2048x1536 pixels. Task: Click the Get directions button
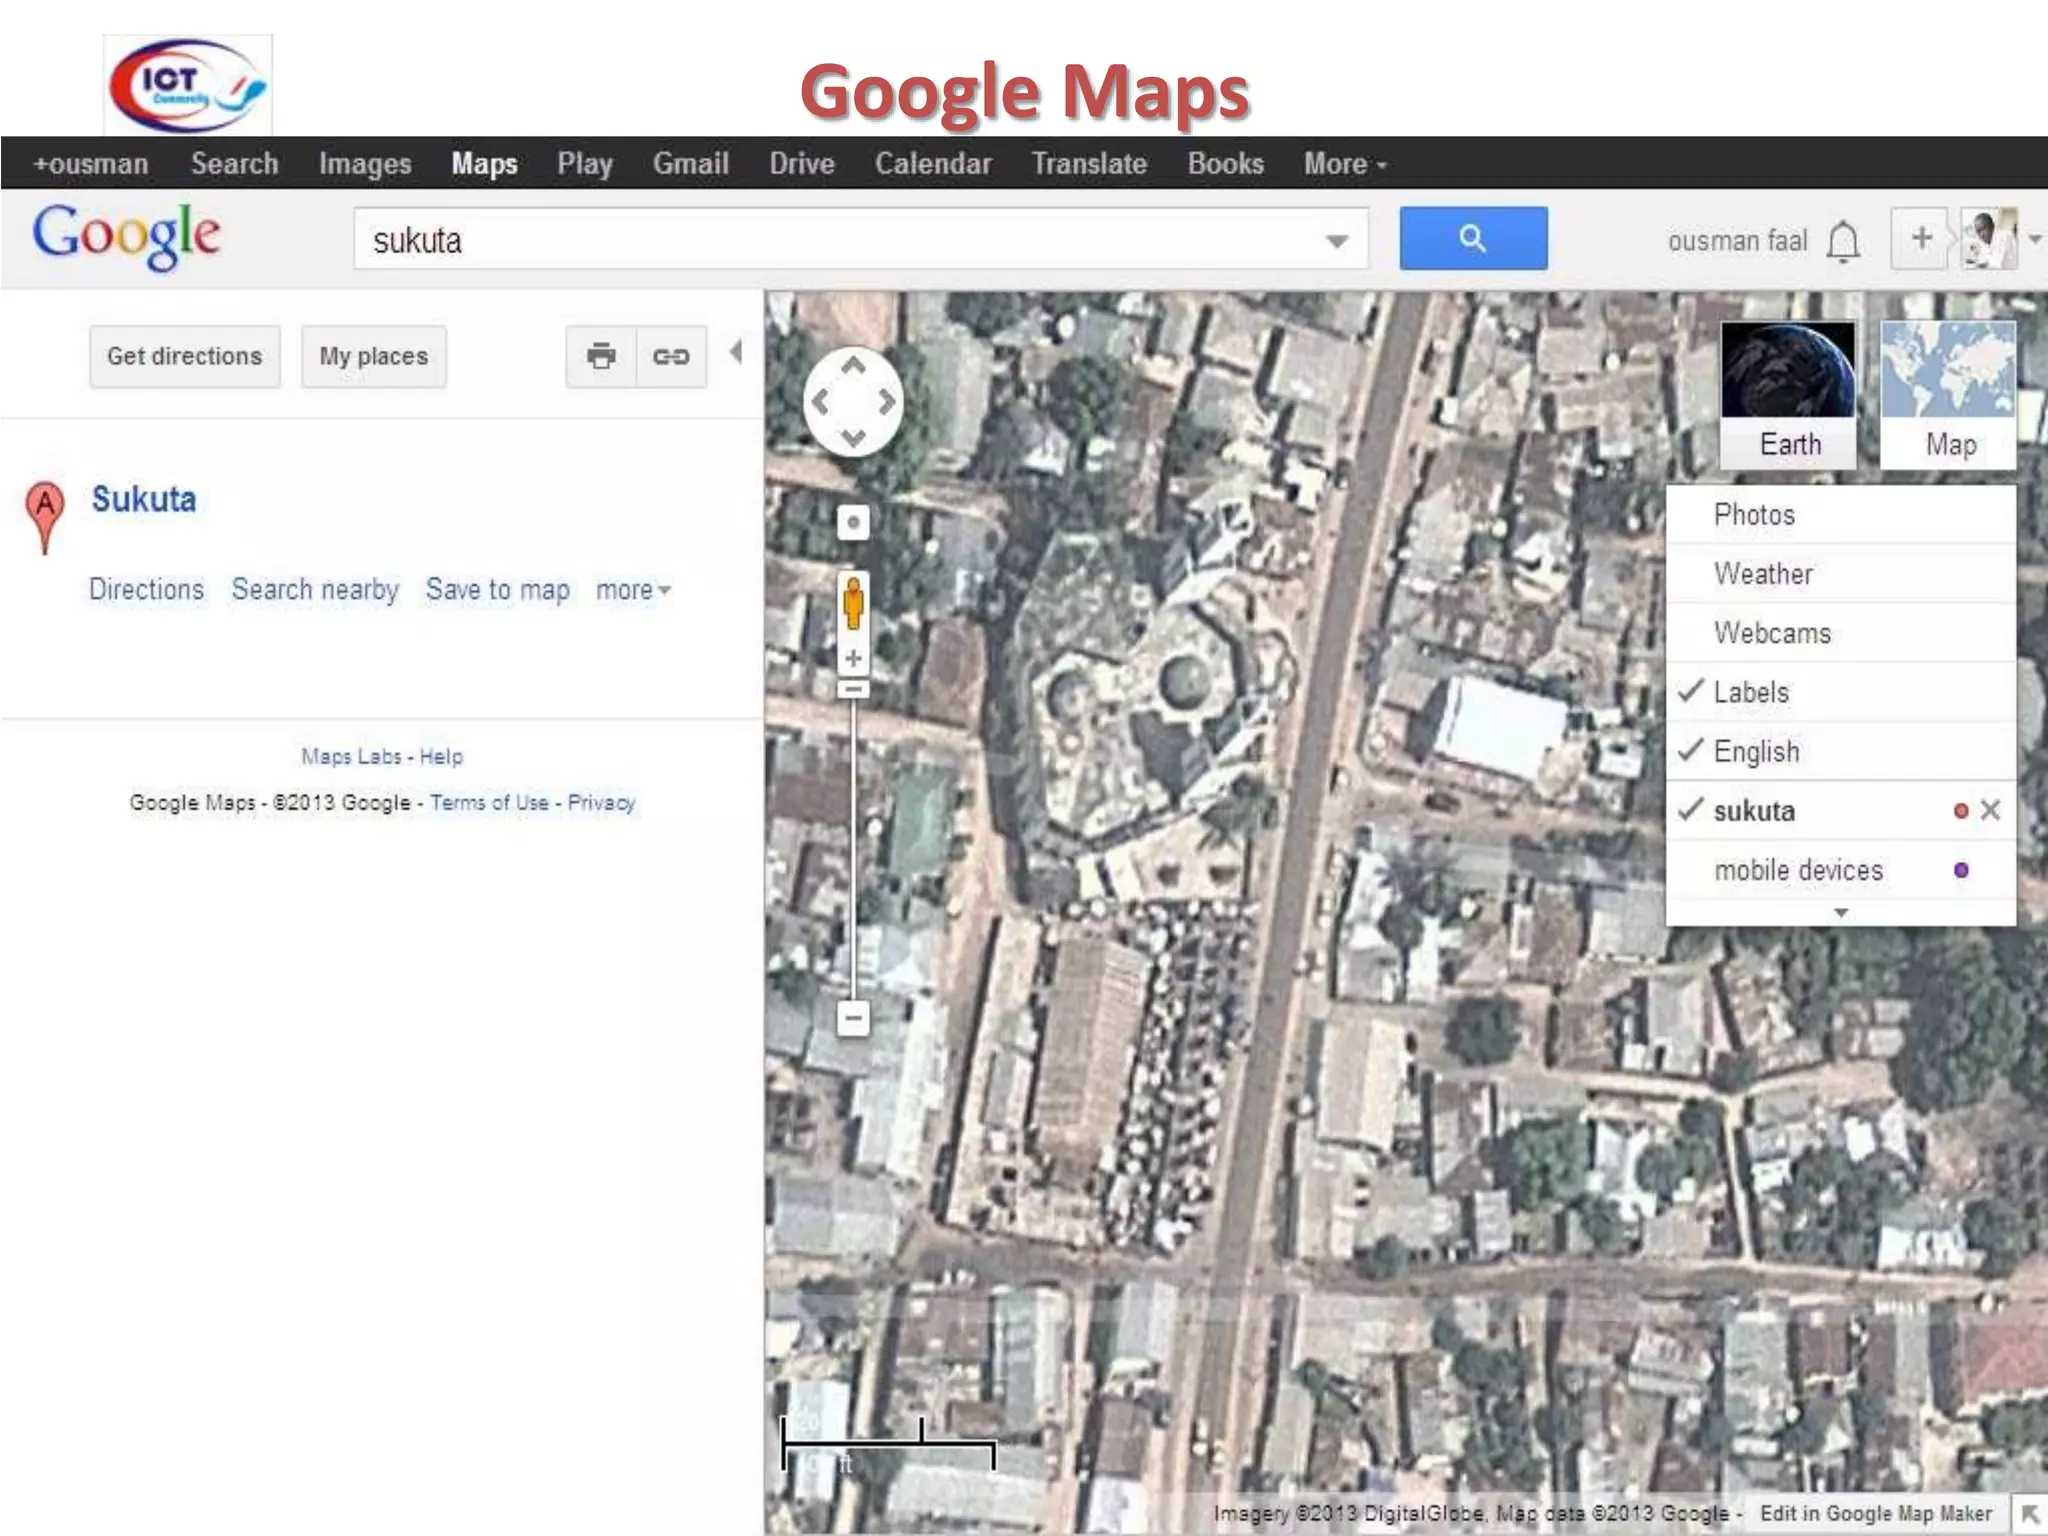[x=185, y=356]
